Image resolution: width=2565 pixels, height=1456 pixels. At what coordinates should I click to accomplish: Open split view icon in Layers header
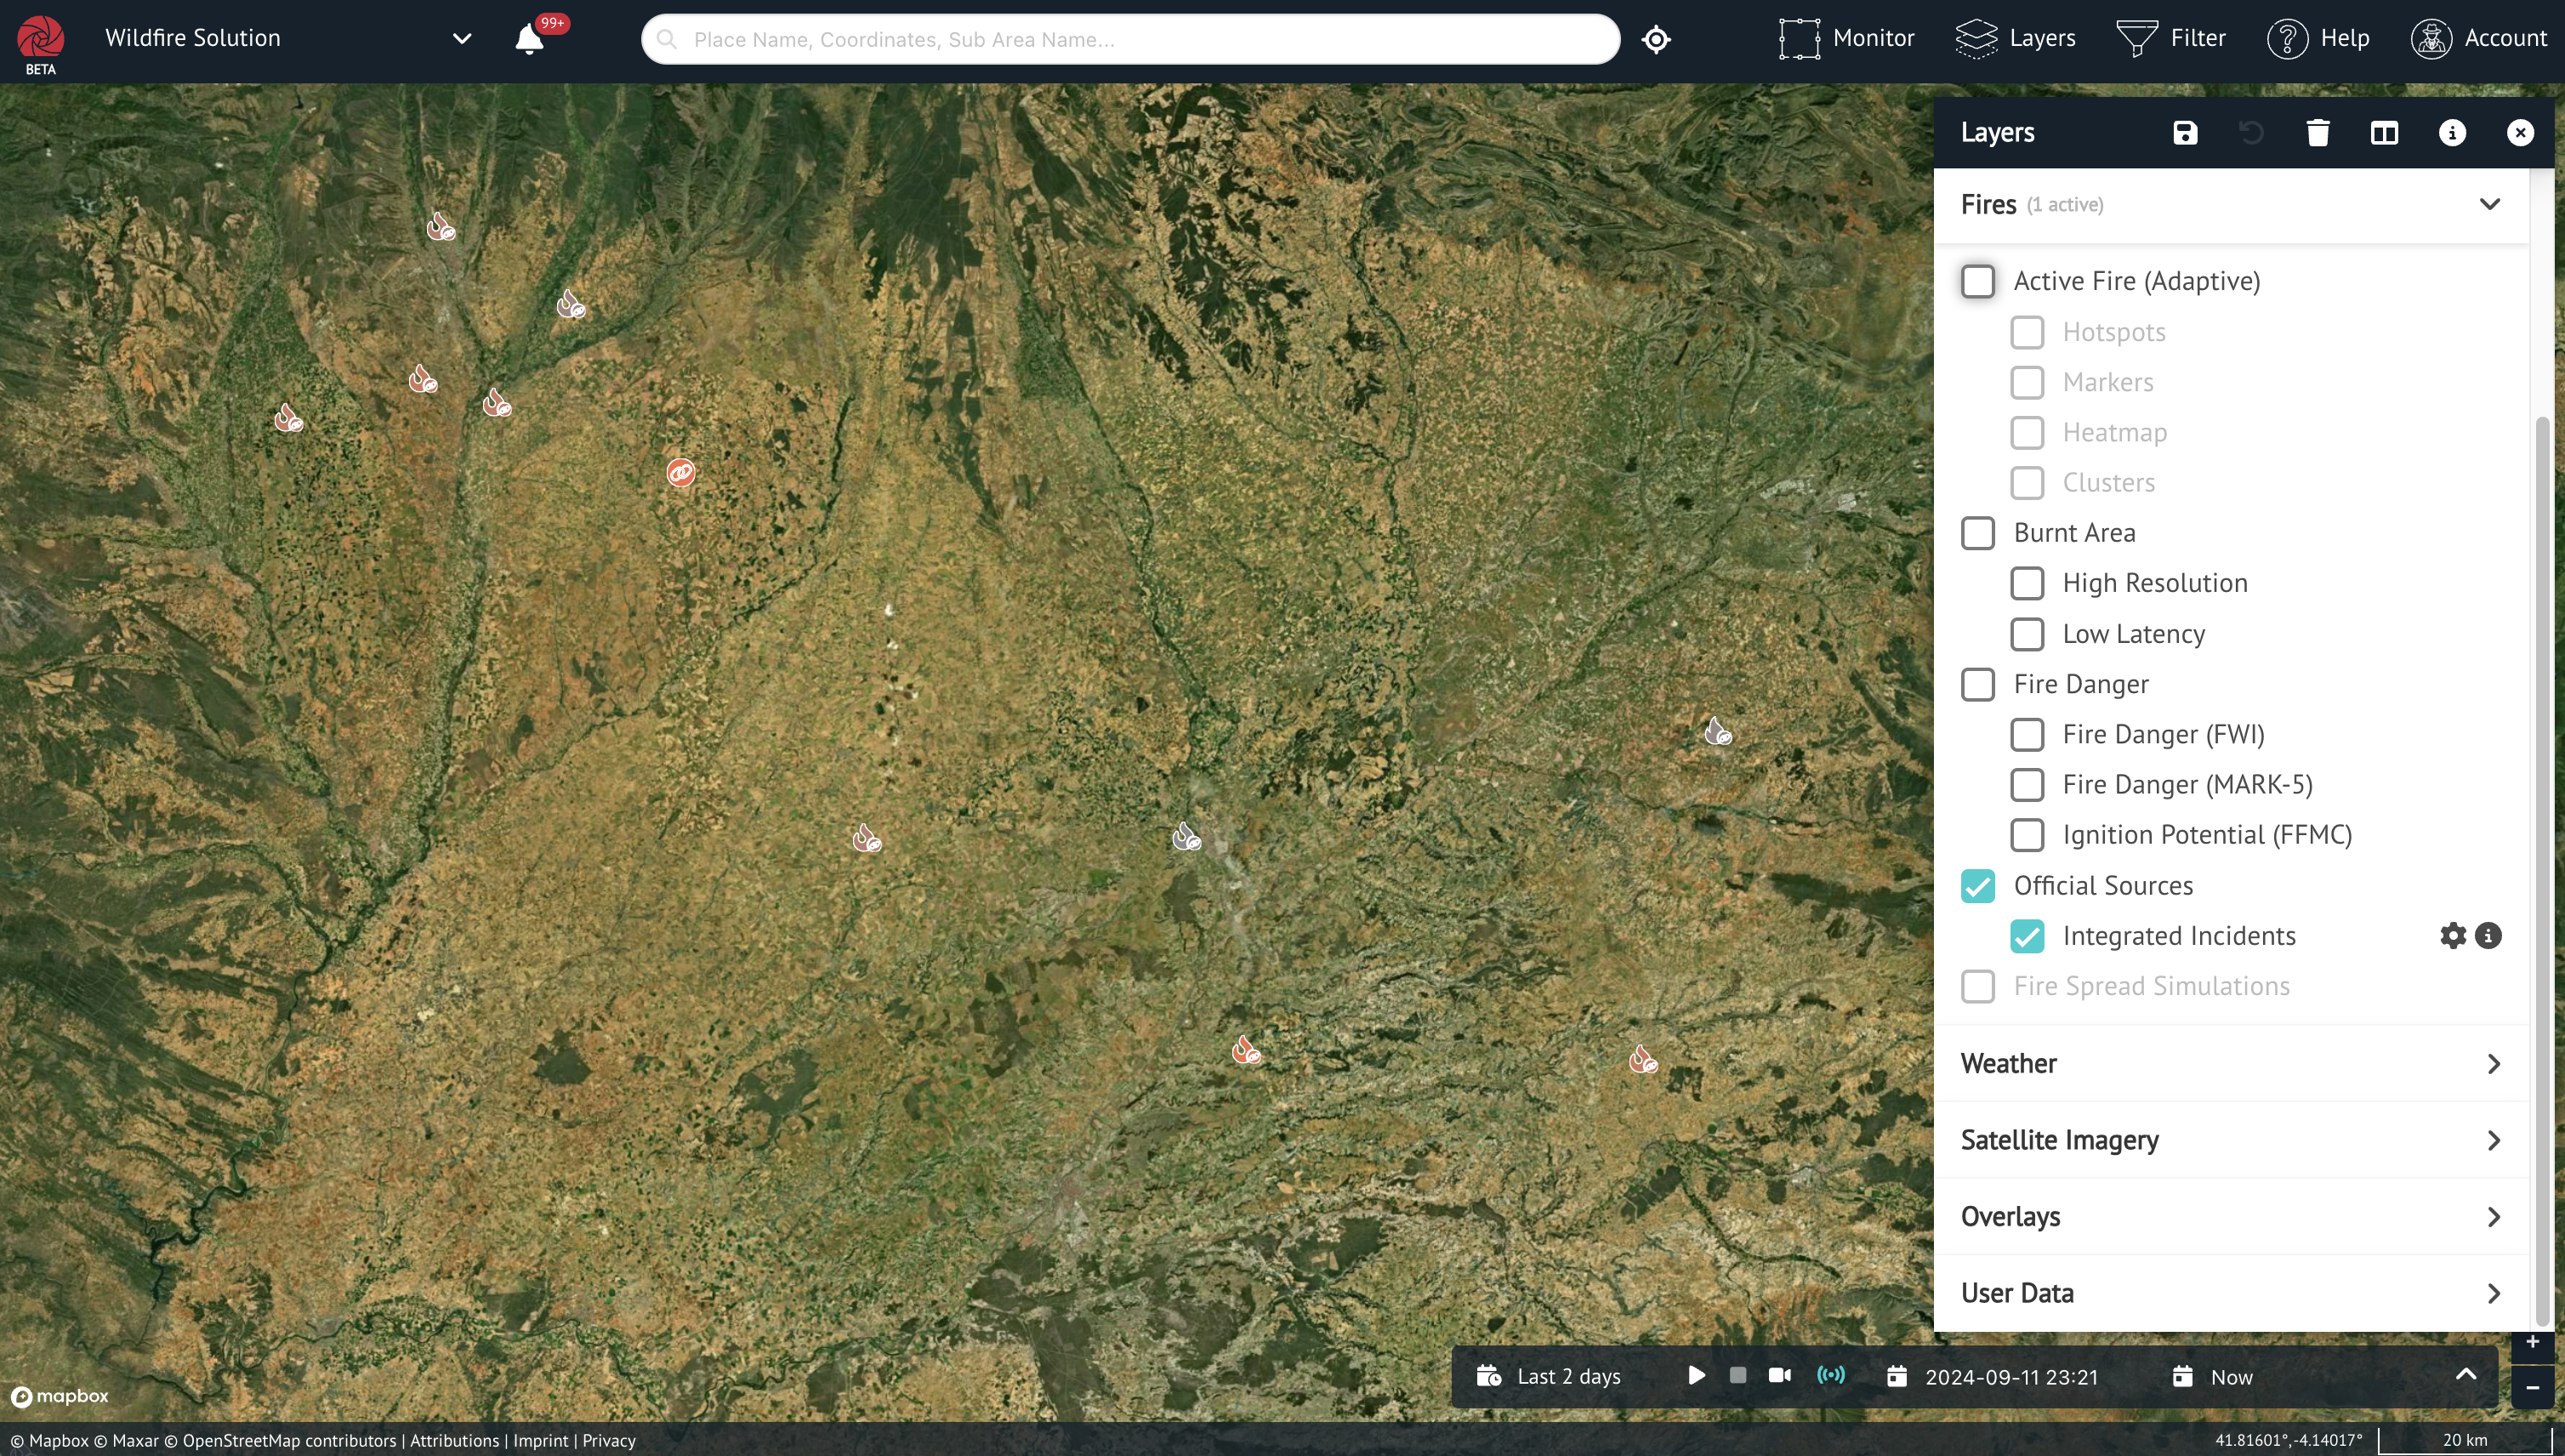click(x=2384, y=133)
